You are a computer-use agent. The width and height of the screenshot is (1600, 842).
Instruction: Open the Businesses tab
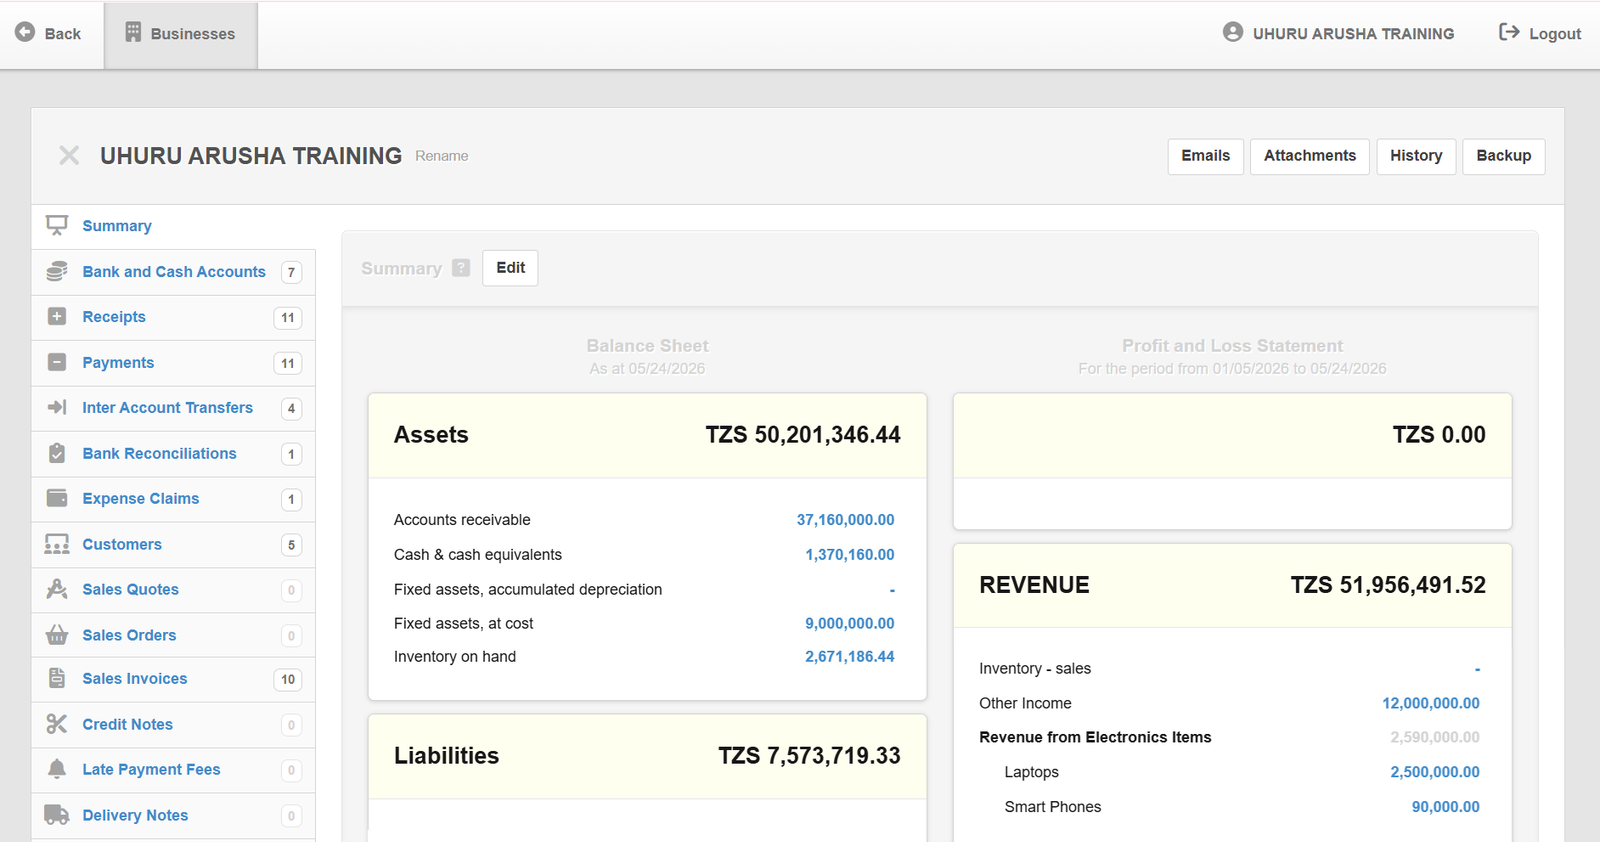pyautogui.click(x=181, y=34)
